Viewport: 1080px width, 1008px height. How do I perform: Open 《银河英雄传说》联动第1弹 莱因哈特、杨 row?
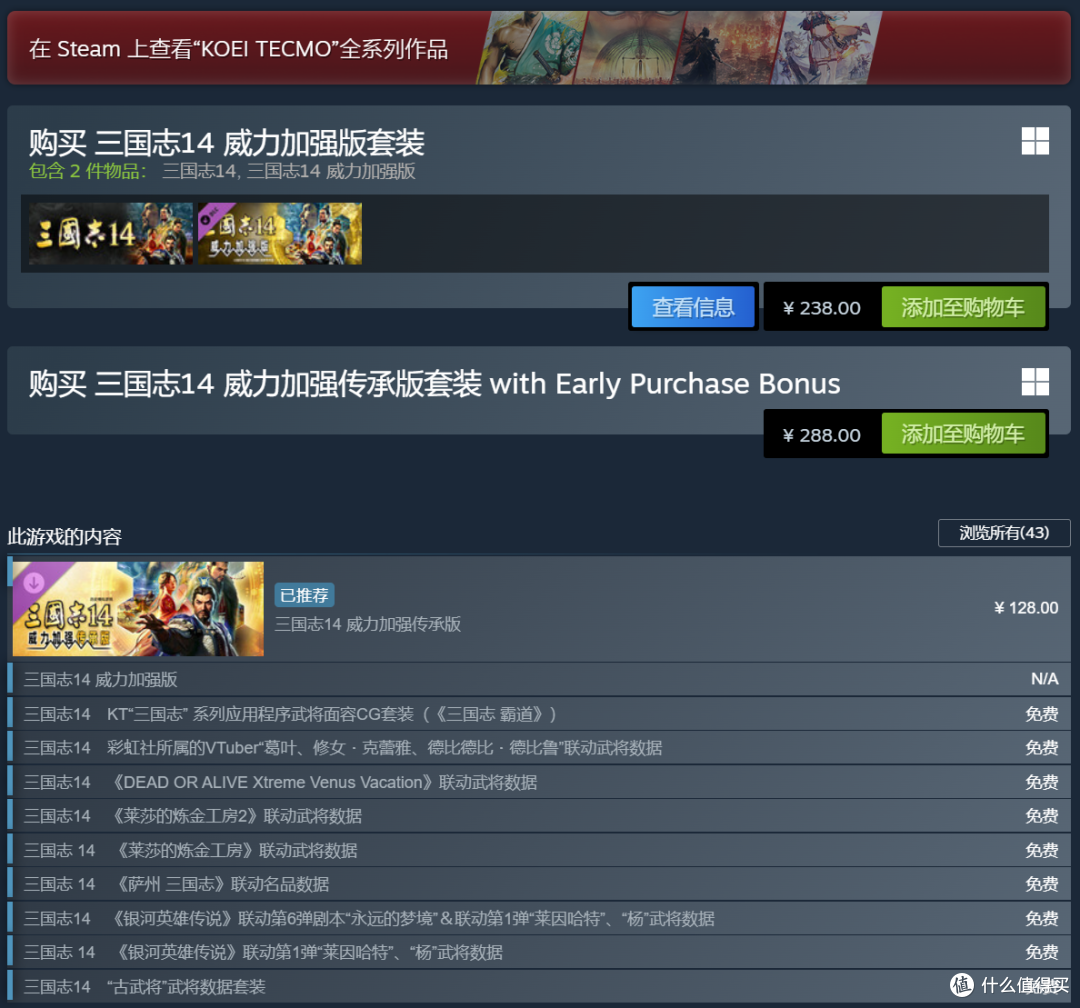[x=539, y=952]
